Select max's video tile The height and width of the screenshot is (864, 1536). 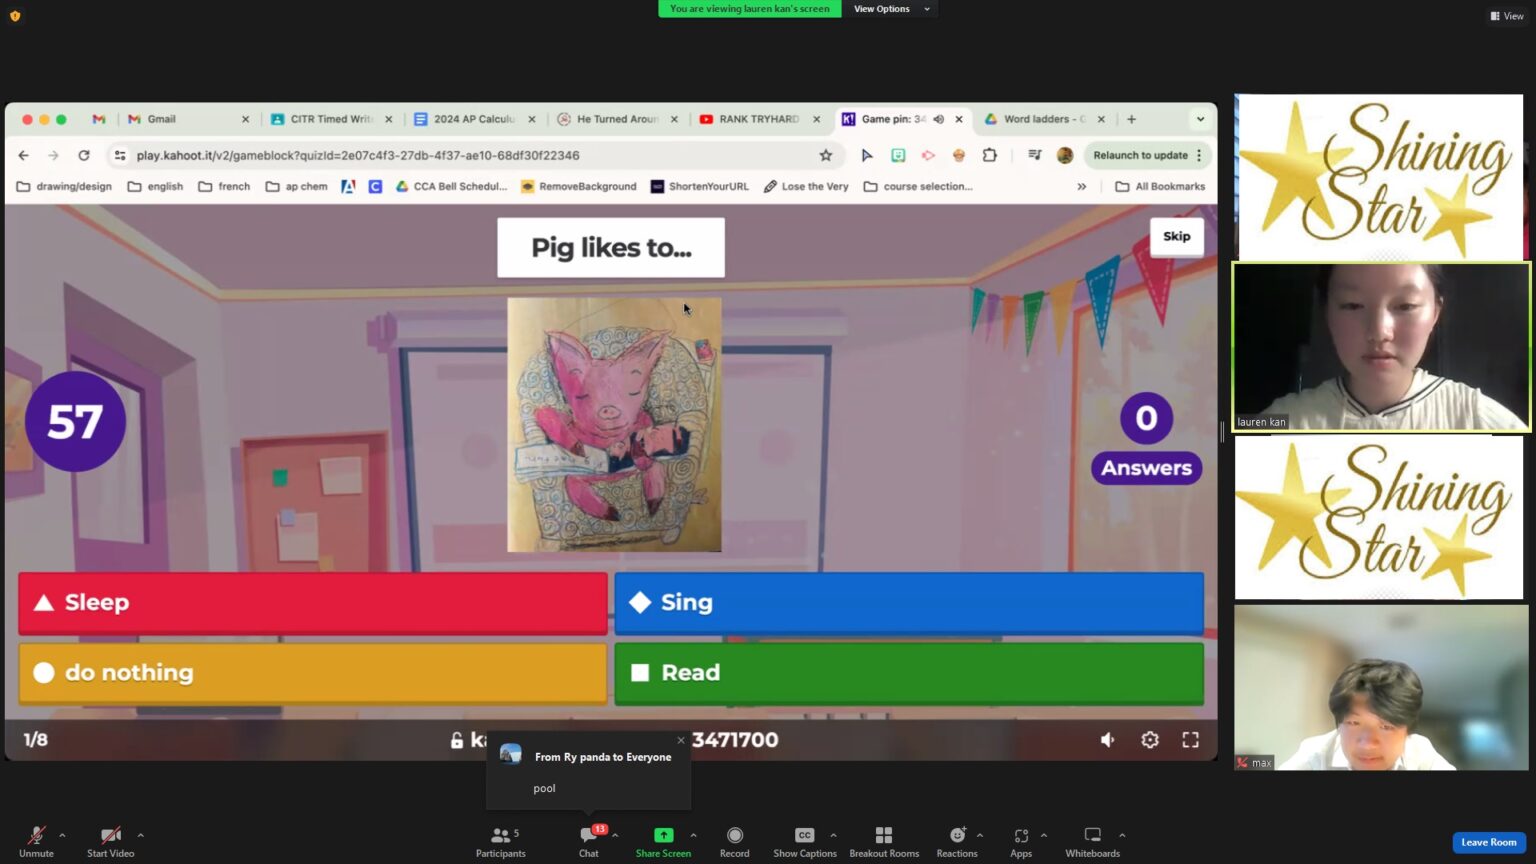pyautogui.click(x=1380, y=687)
